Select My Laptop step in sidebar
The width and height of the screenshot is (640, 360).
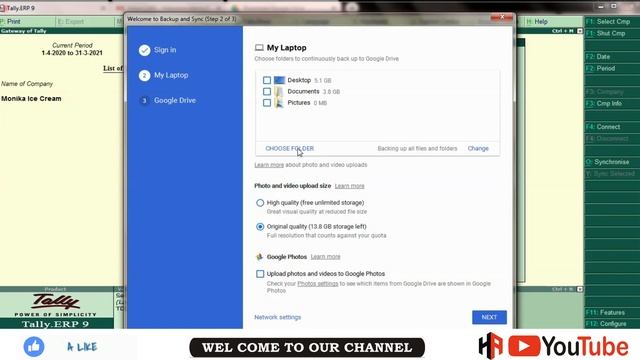171,76
